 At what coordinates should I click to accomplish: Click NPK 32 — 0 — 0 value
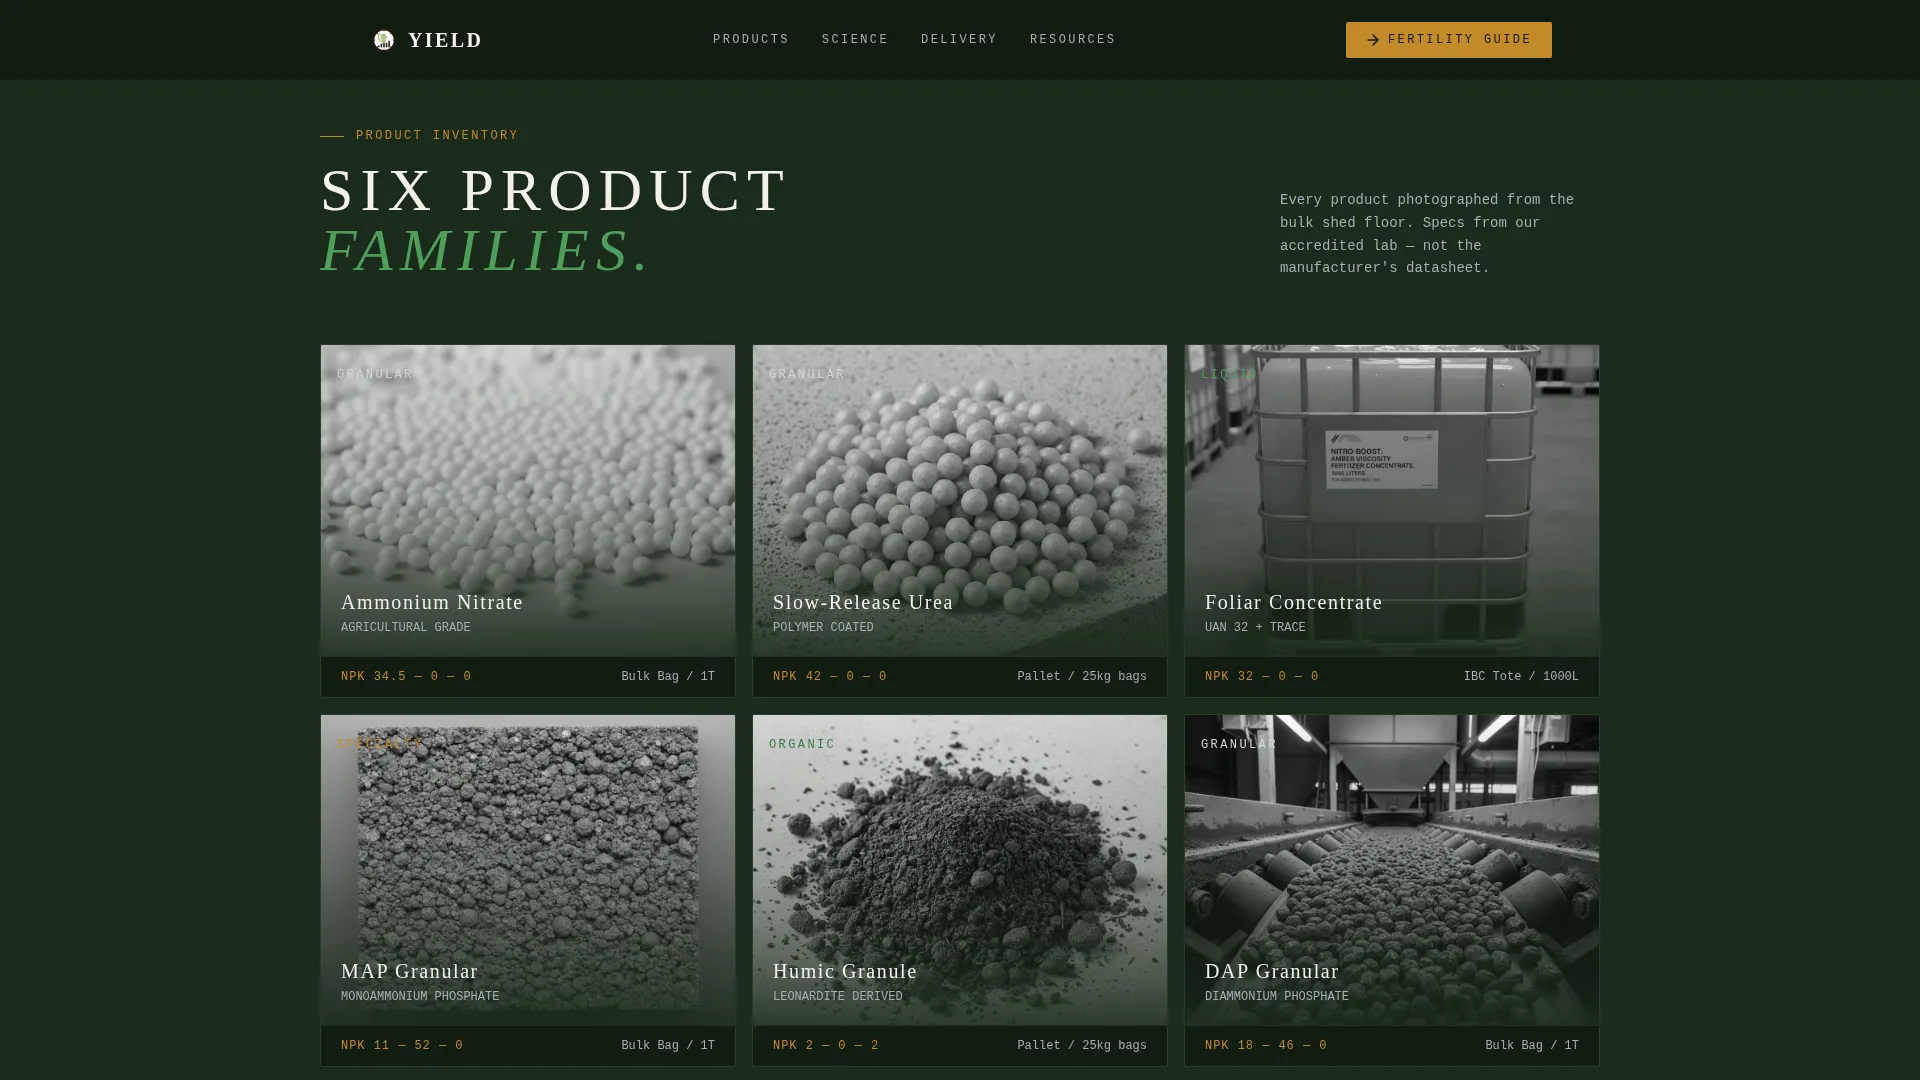[x=1262, y=677]
